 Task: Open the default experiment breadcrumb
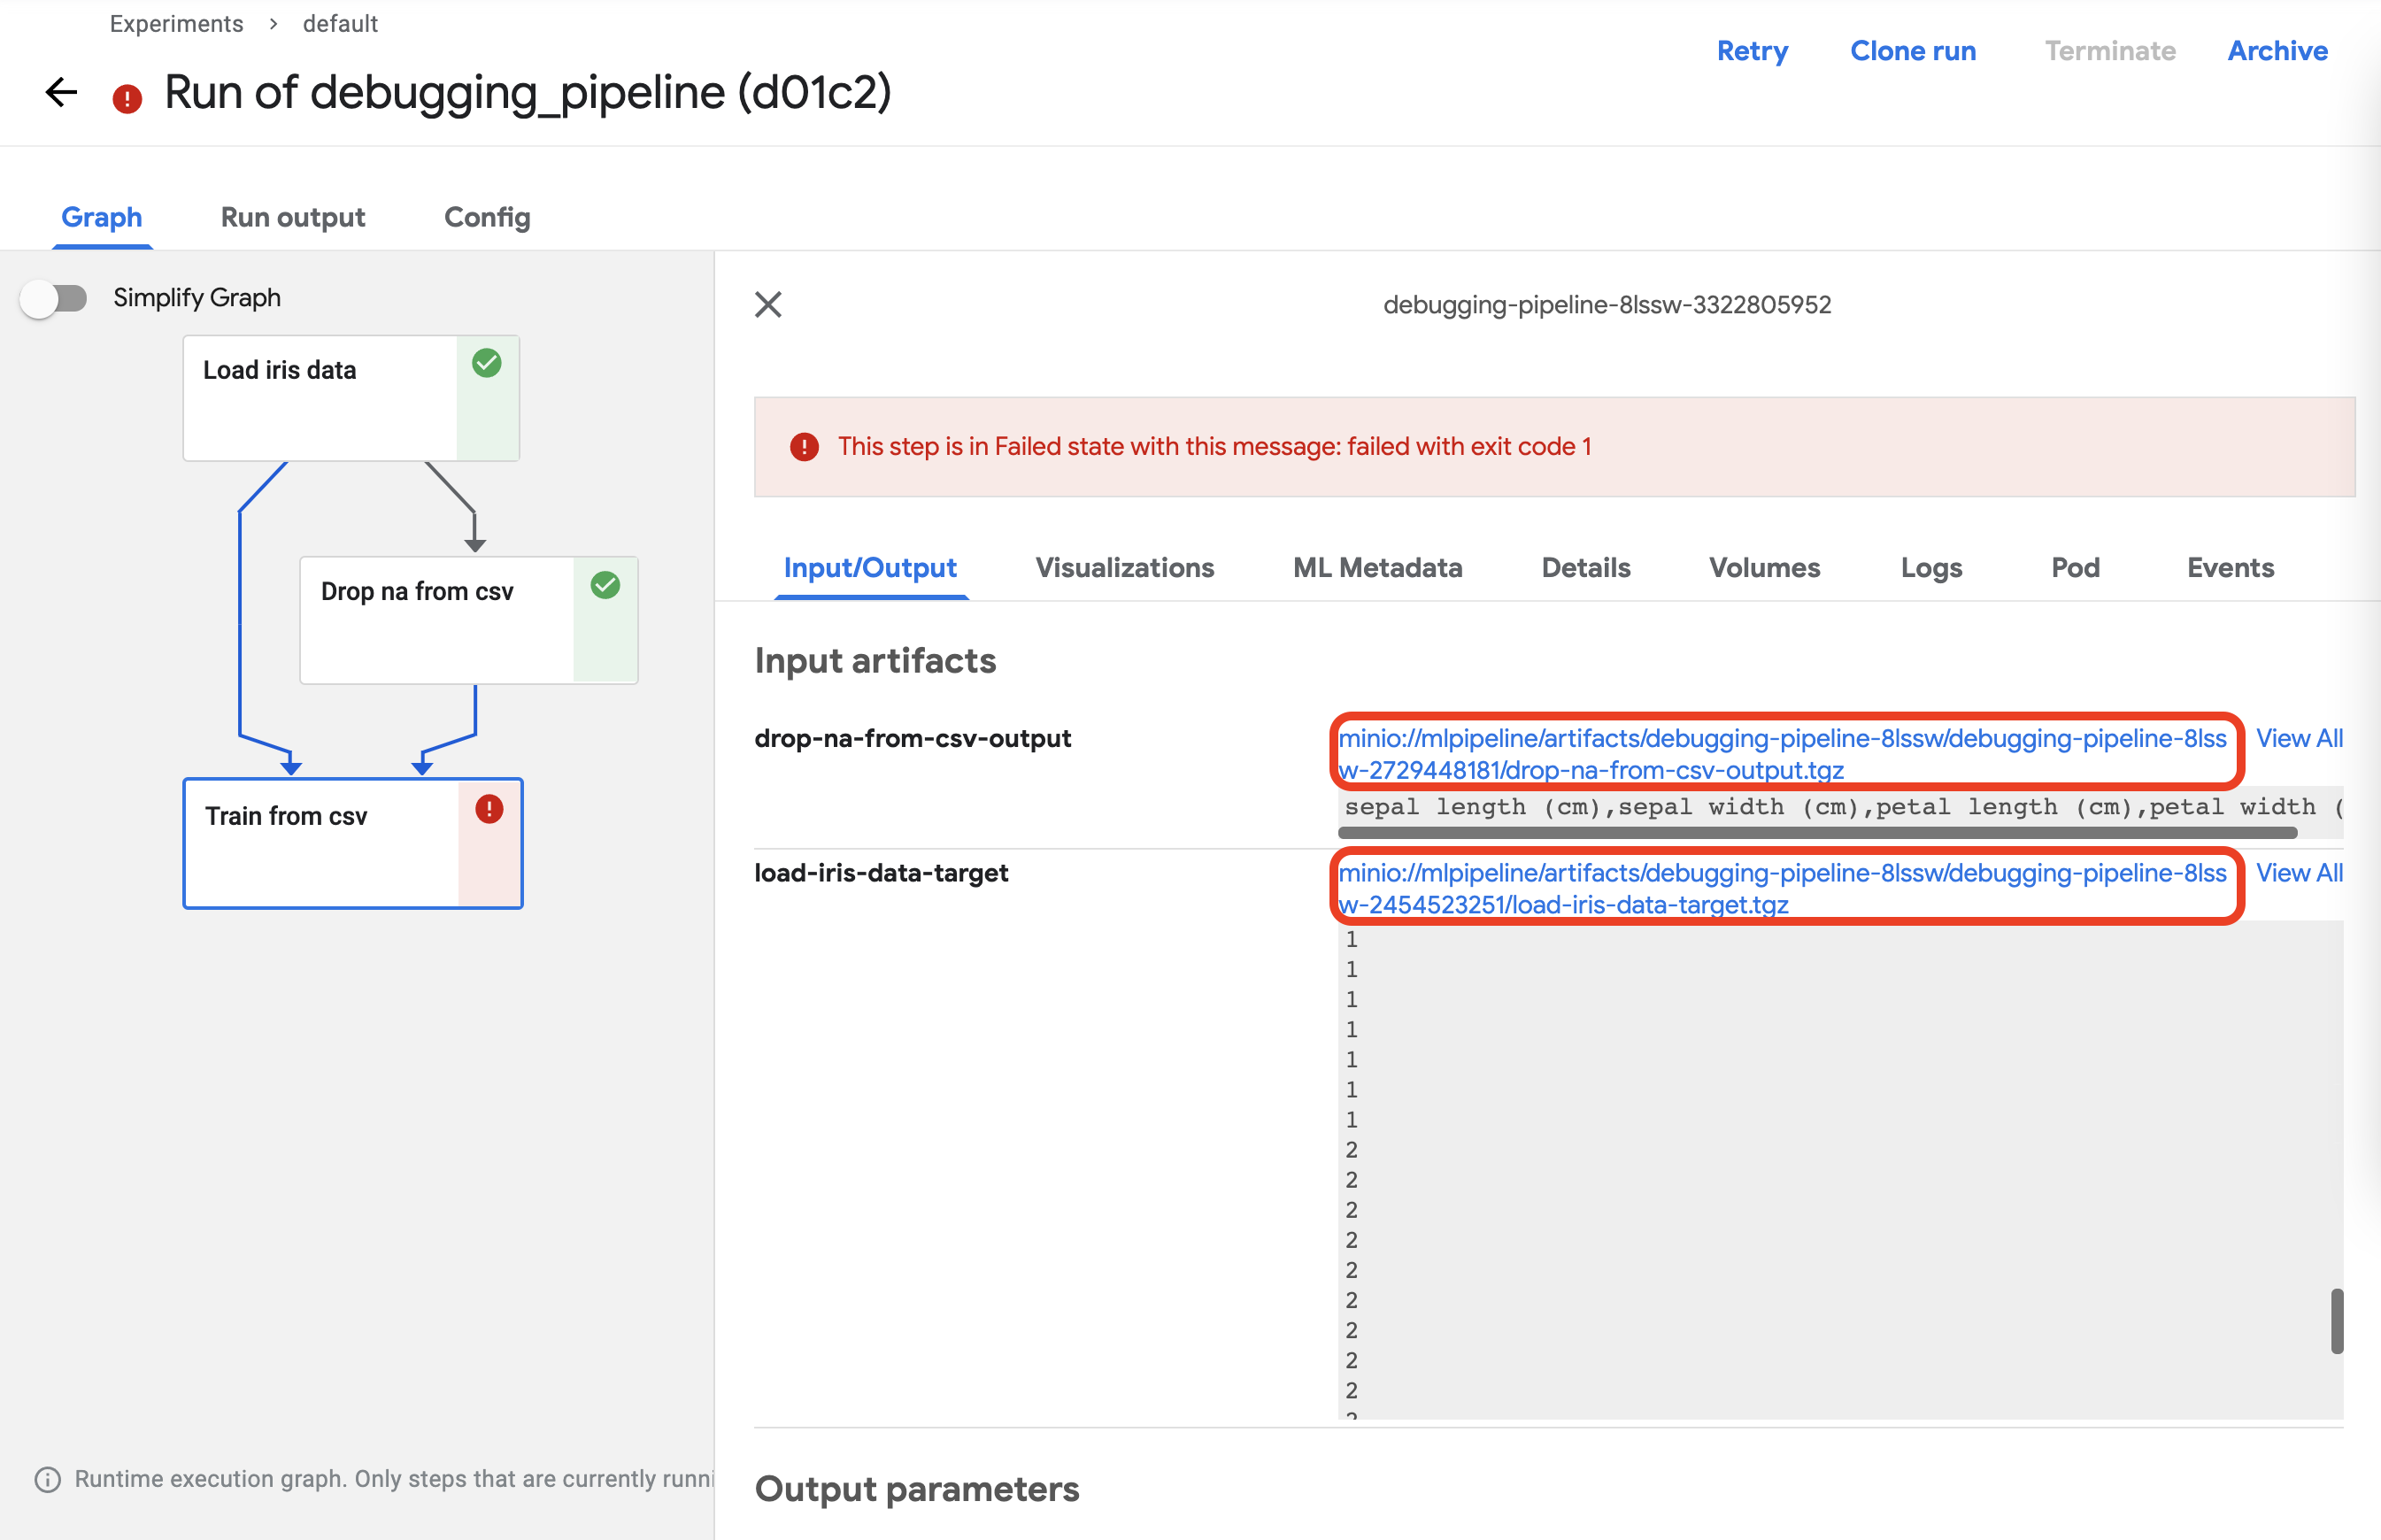point(340,23)
